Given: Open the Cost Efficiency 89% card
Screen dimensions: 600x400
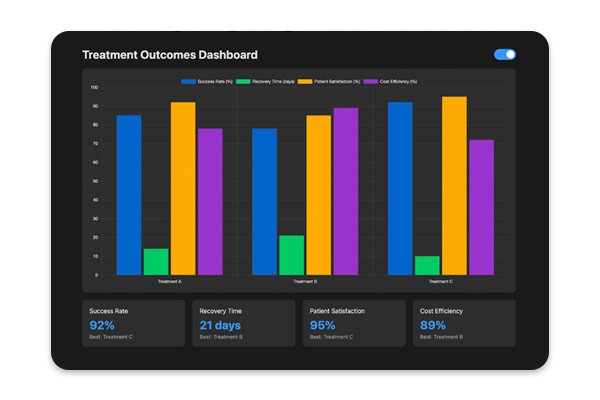Looking at the screenshot, I should click(464, 323).
